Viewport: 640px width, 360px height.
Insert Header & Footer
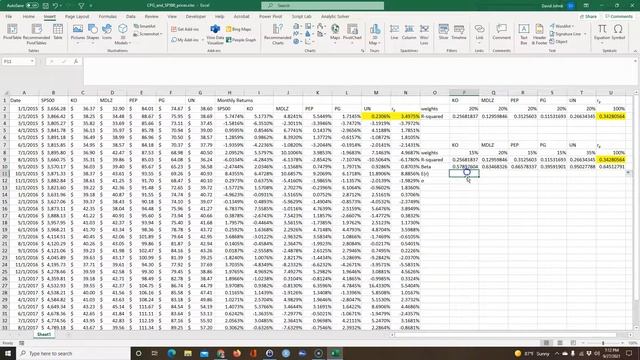(539, 33)
